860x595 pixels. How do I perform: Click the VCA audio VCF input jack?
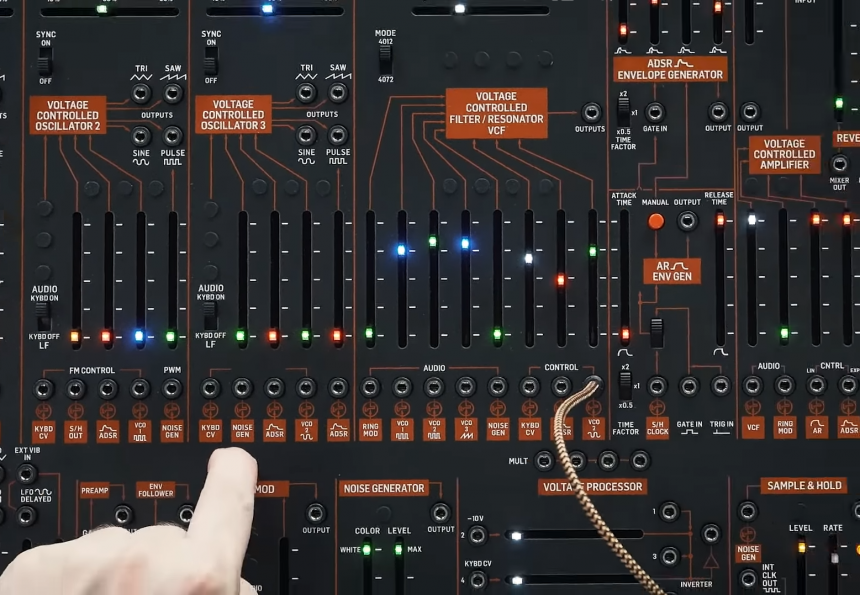752,386
